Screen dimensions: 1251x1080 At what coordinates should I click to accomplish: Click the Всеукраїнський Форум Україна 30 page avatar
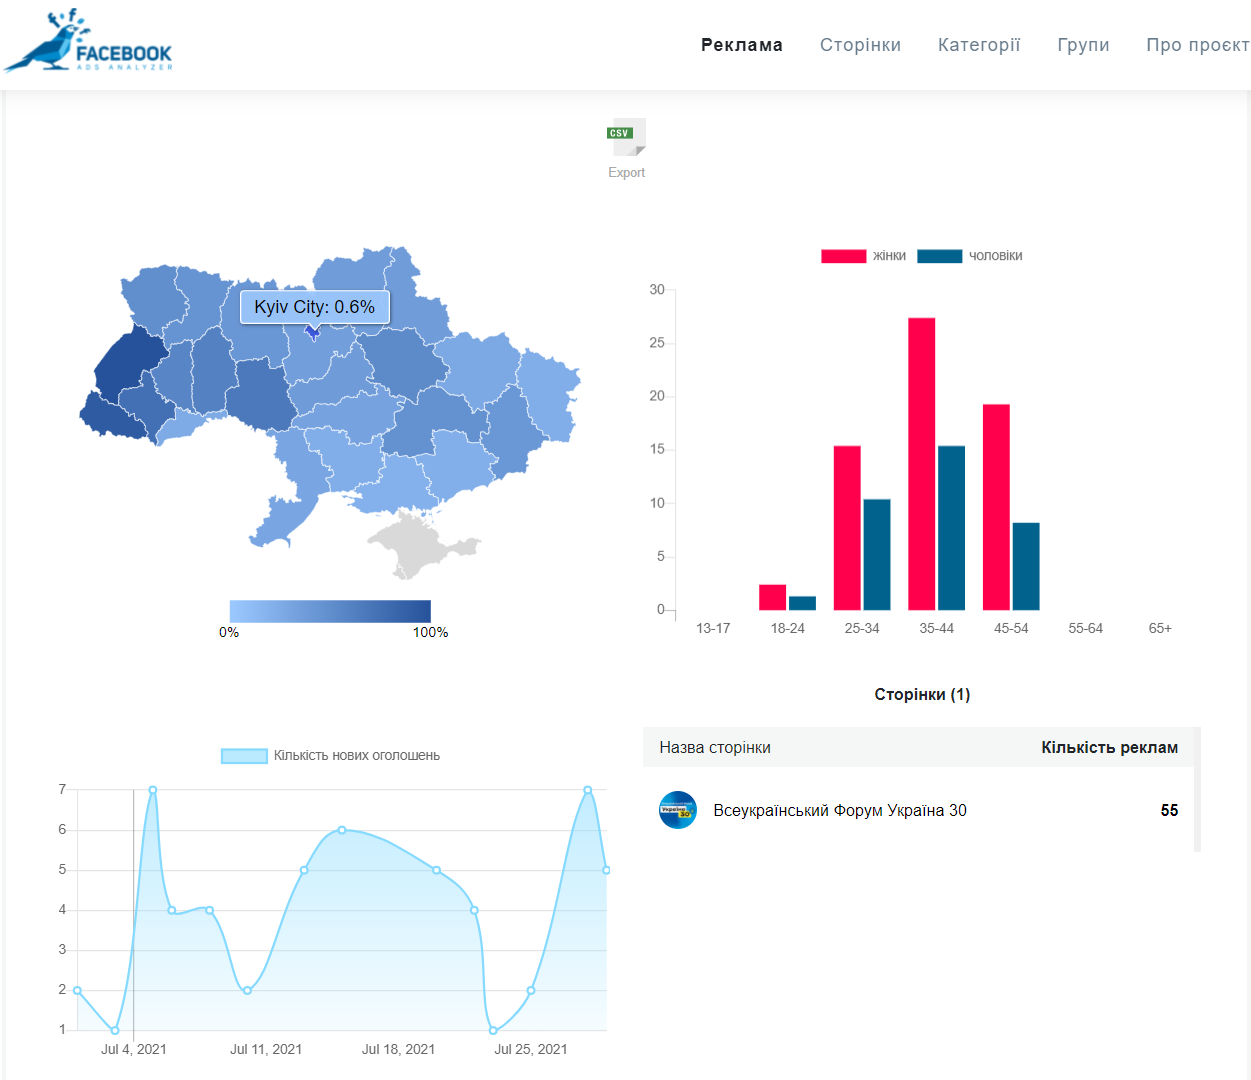677,810
